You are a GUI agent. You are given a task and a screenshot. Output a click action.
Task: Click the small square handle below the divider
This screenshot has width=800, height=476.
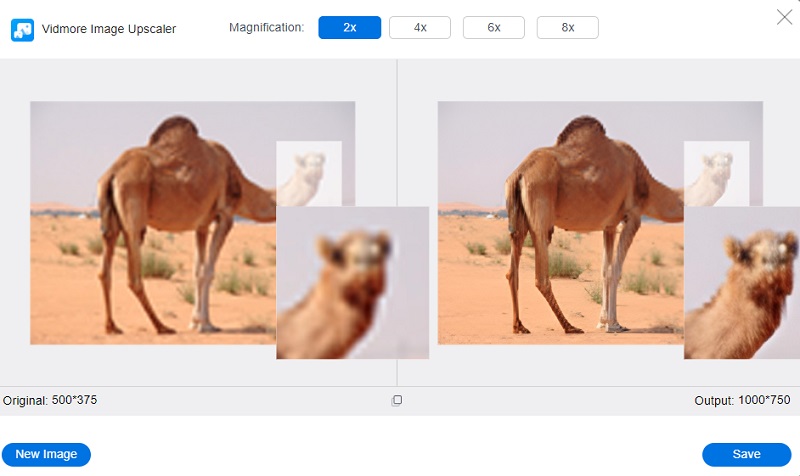[x=397, y=400]
